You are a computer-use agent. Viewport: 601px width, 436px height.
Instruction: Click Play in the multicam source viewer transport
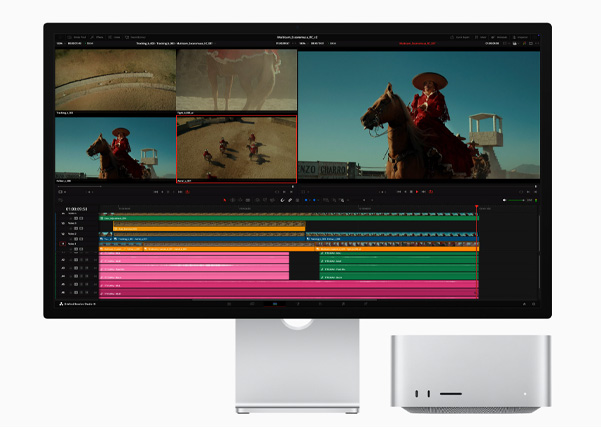pyautogui.click(x=174, y=192)
